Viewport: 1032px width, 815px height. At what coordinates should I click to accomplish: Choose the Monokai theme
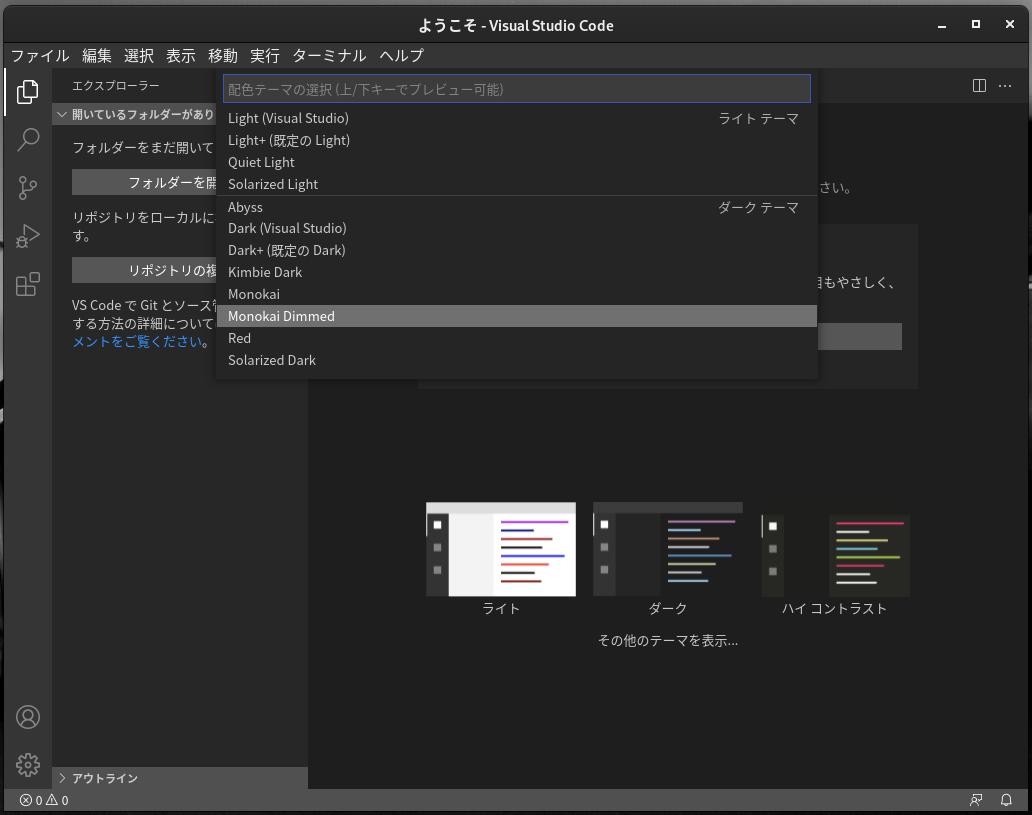517,294
